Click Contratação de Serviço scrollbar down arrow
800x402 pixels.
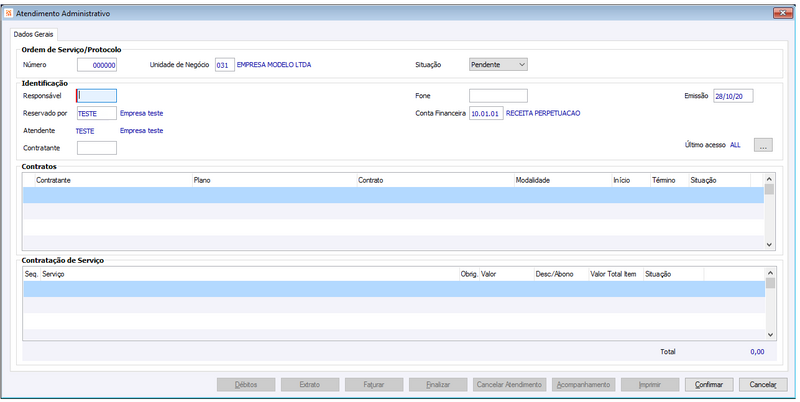(x=770, y=335)
